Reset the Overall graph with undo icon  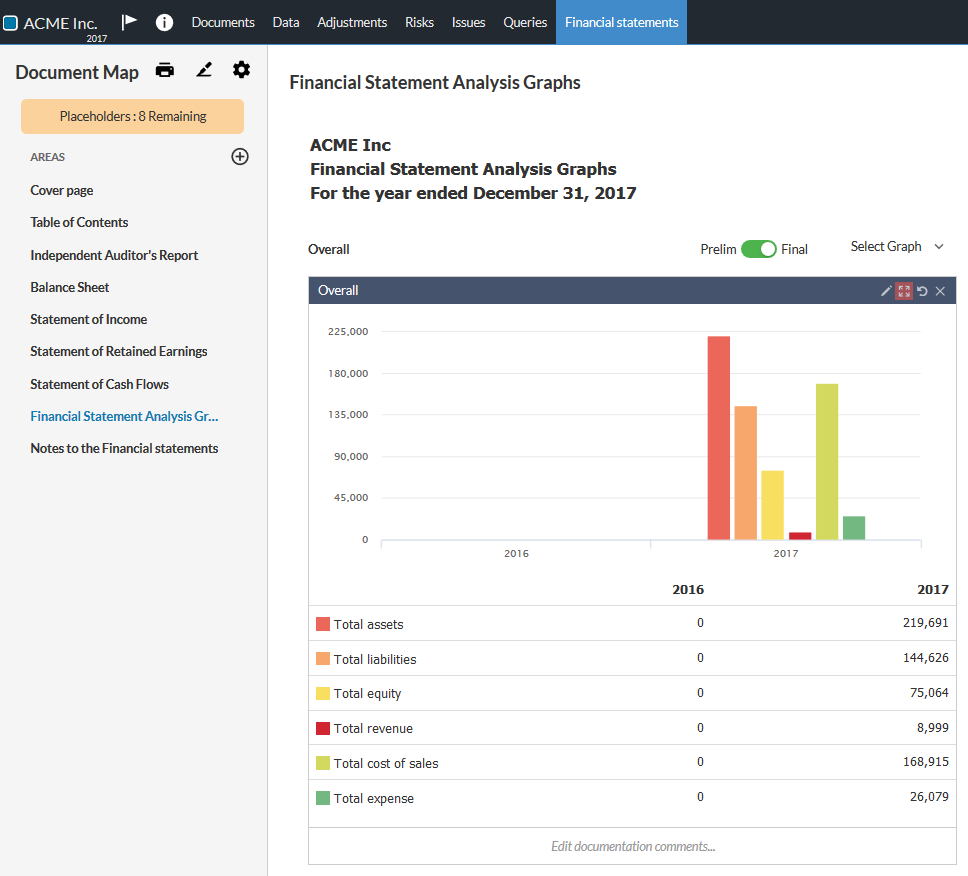[922, 291]
